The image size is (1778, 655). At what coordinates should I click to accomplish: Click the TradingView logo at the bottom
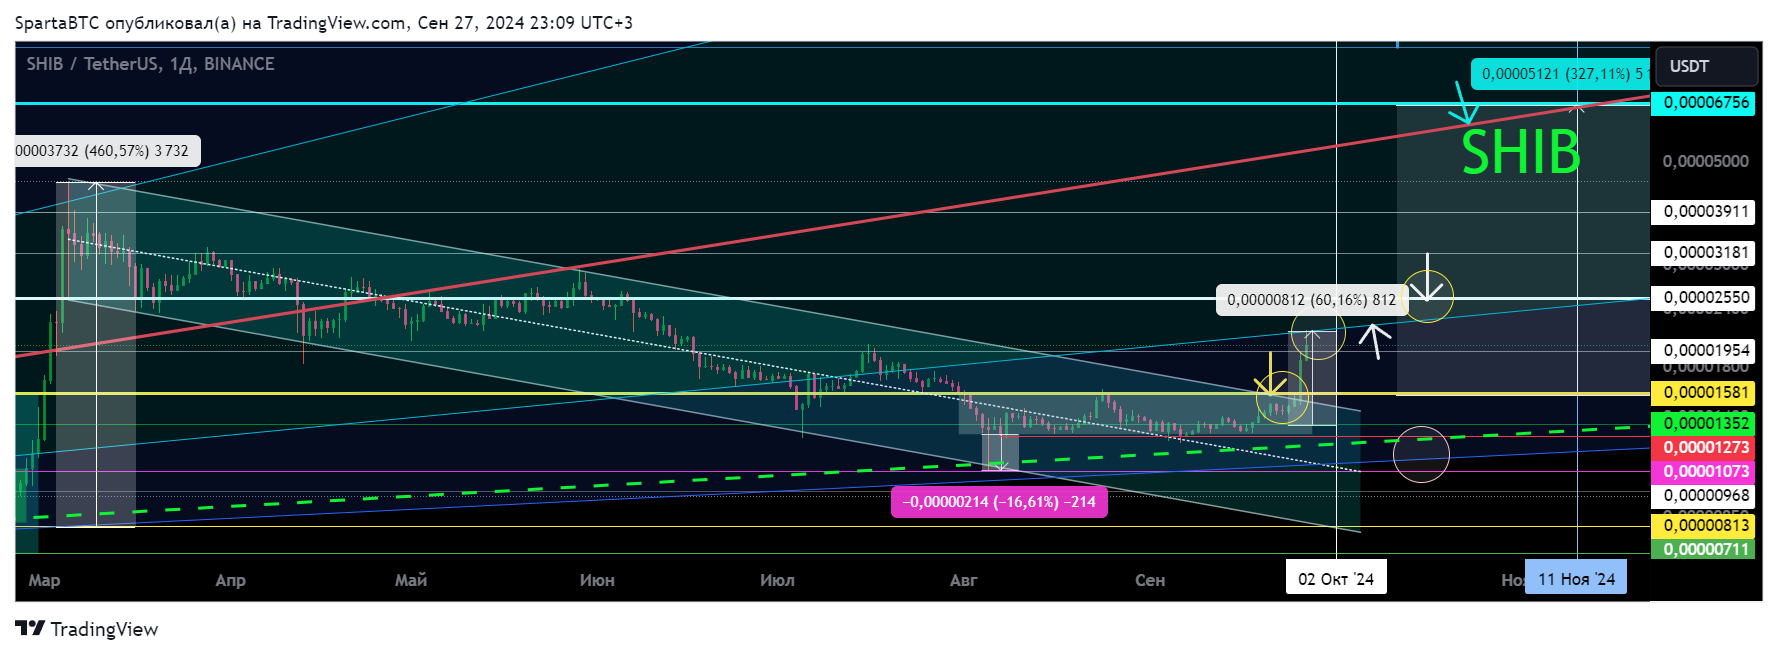coord(87,629)
